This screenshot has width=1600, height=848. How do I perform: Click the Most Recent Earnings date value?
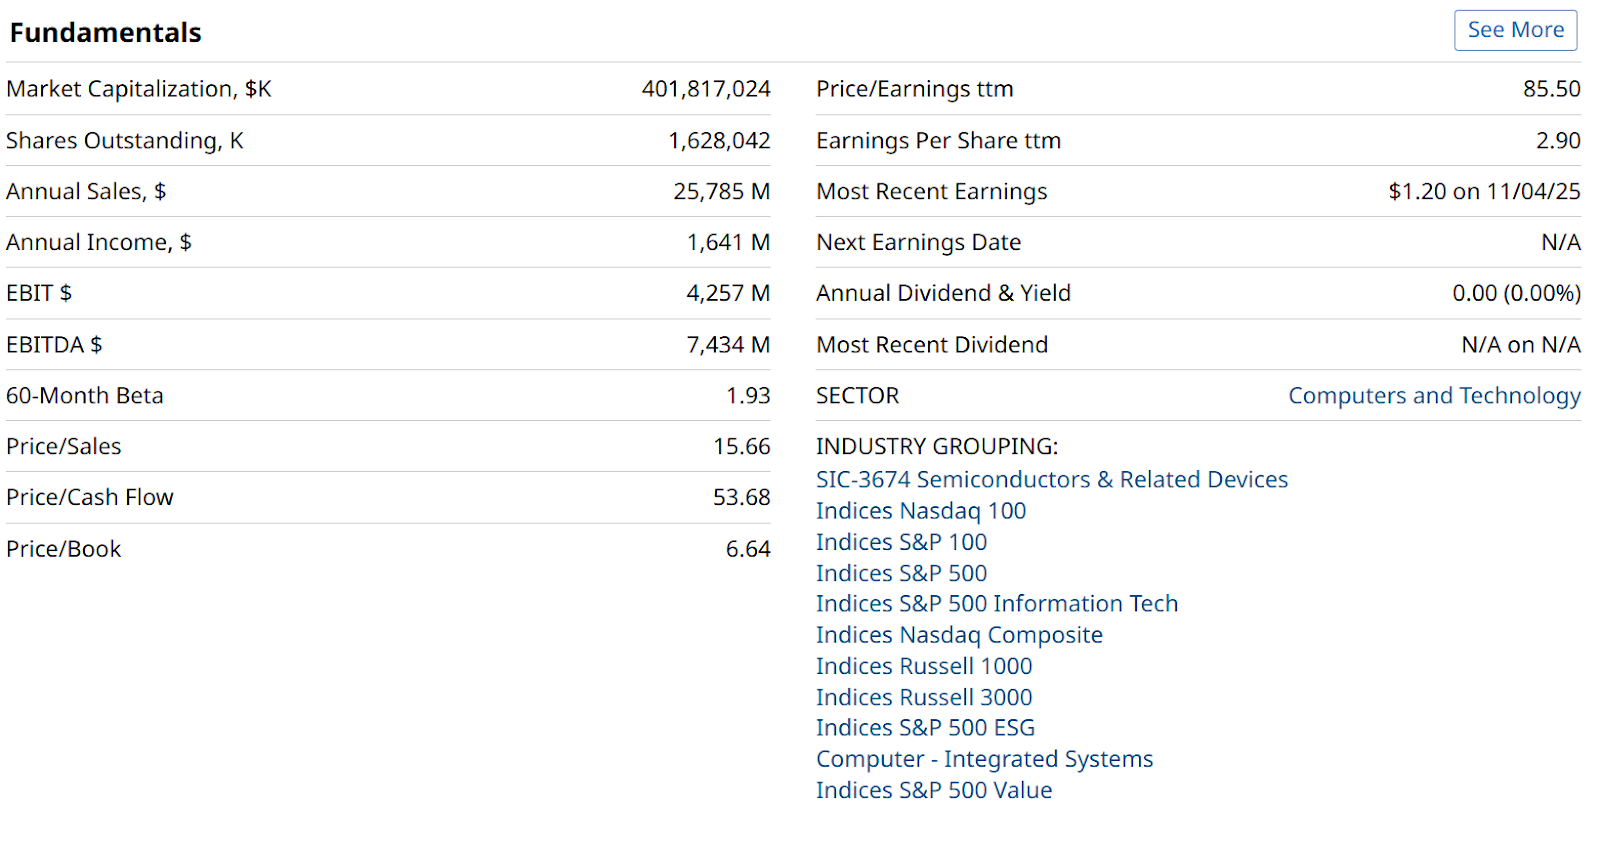point(1484,191)
